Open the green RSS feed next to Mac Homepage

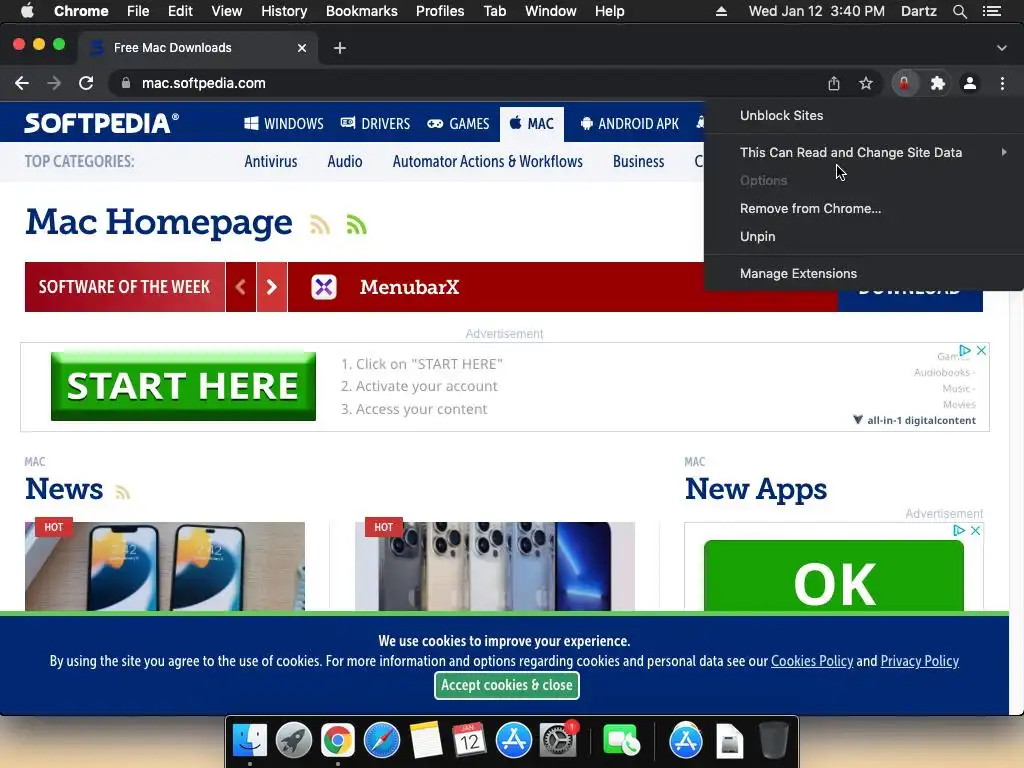tap(357, 225)
